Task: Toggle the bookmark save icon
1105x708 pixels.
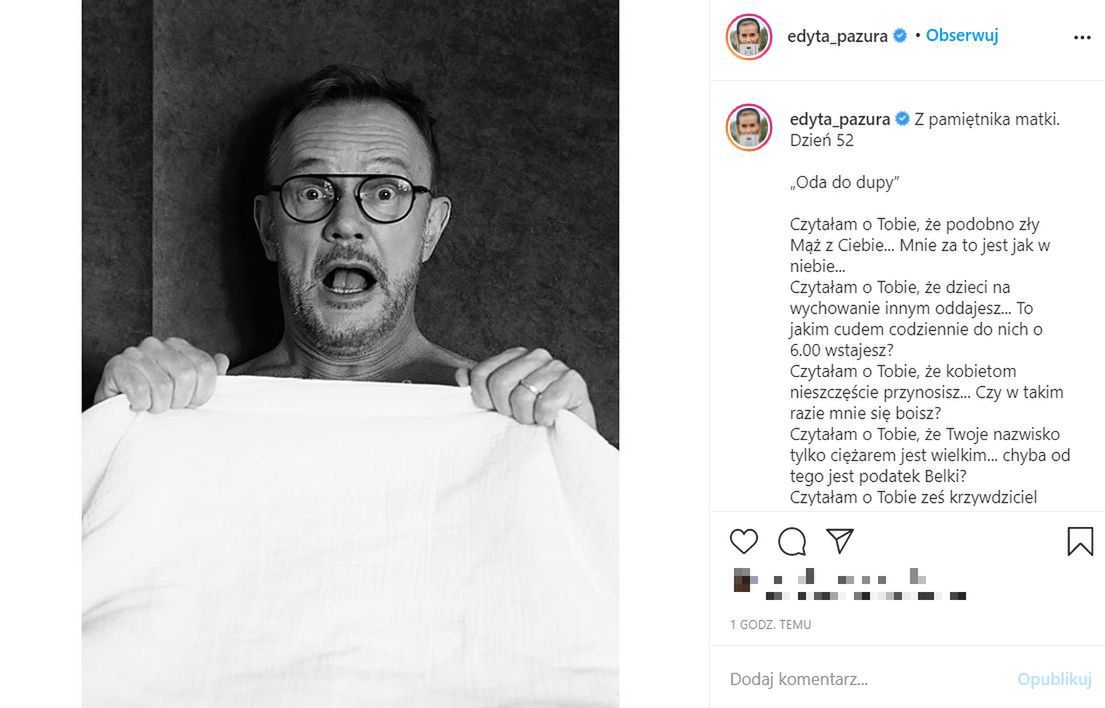Action: (1080, 541)
